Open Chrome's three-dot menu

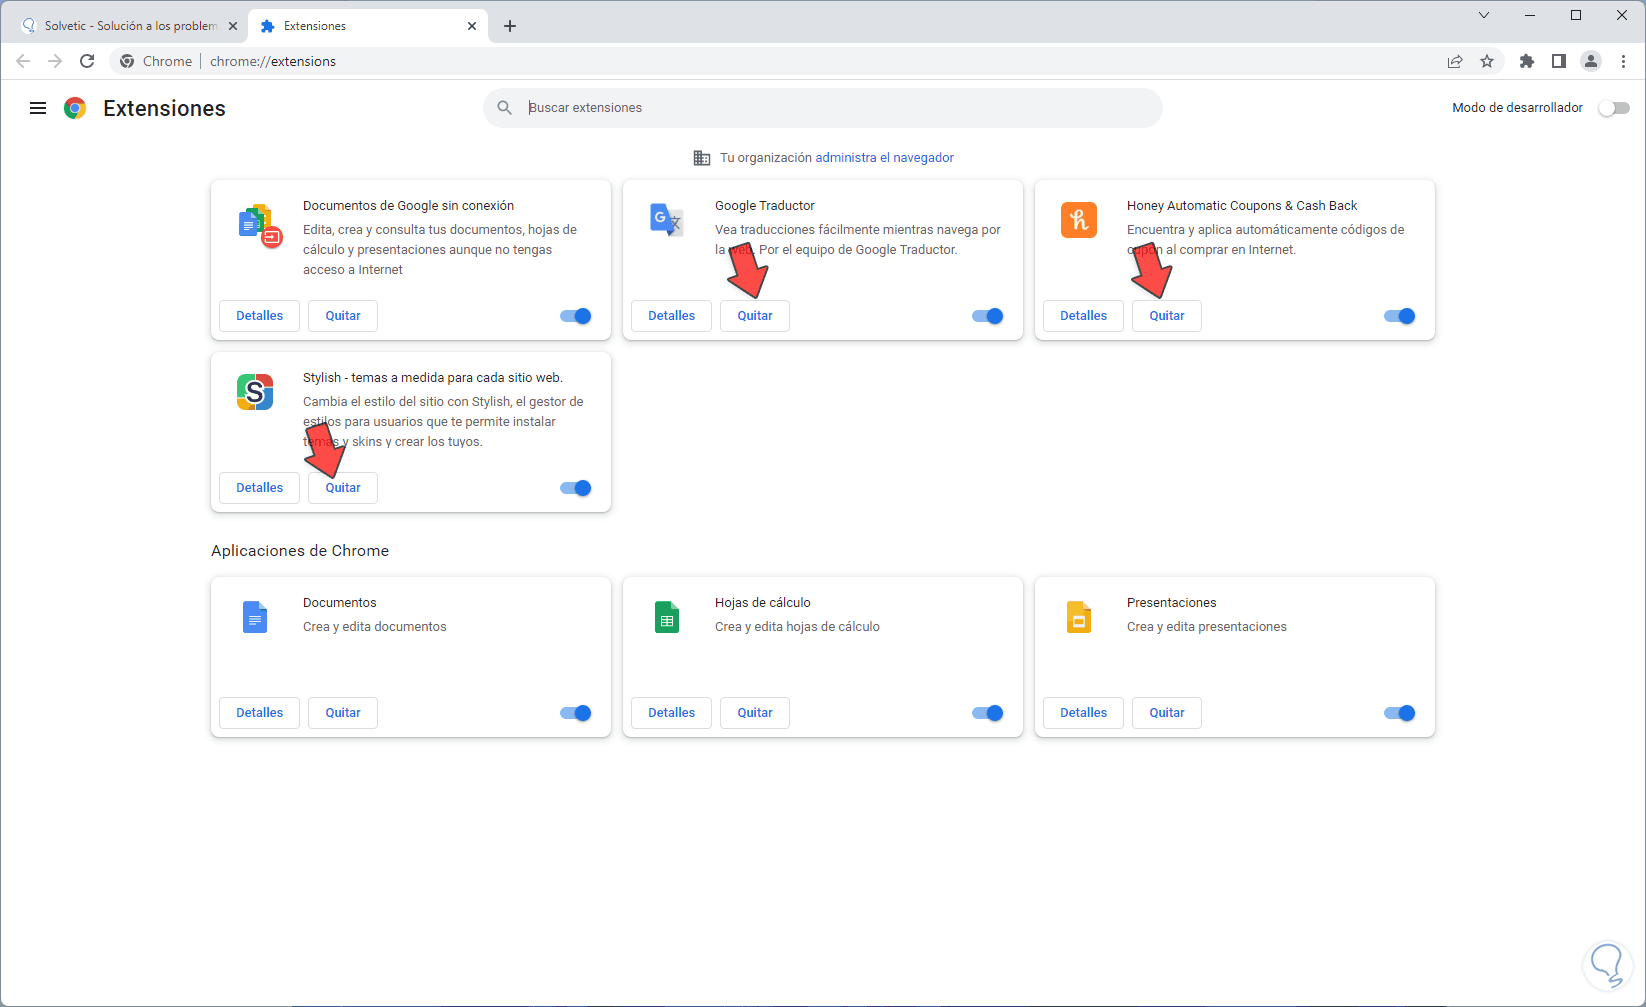[1623, 61]
